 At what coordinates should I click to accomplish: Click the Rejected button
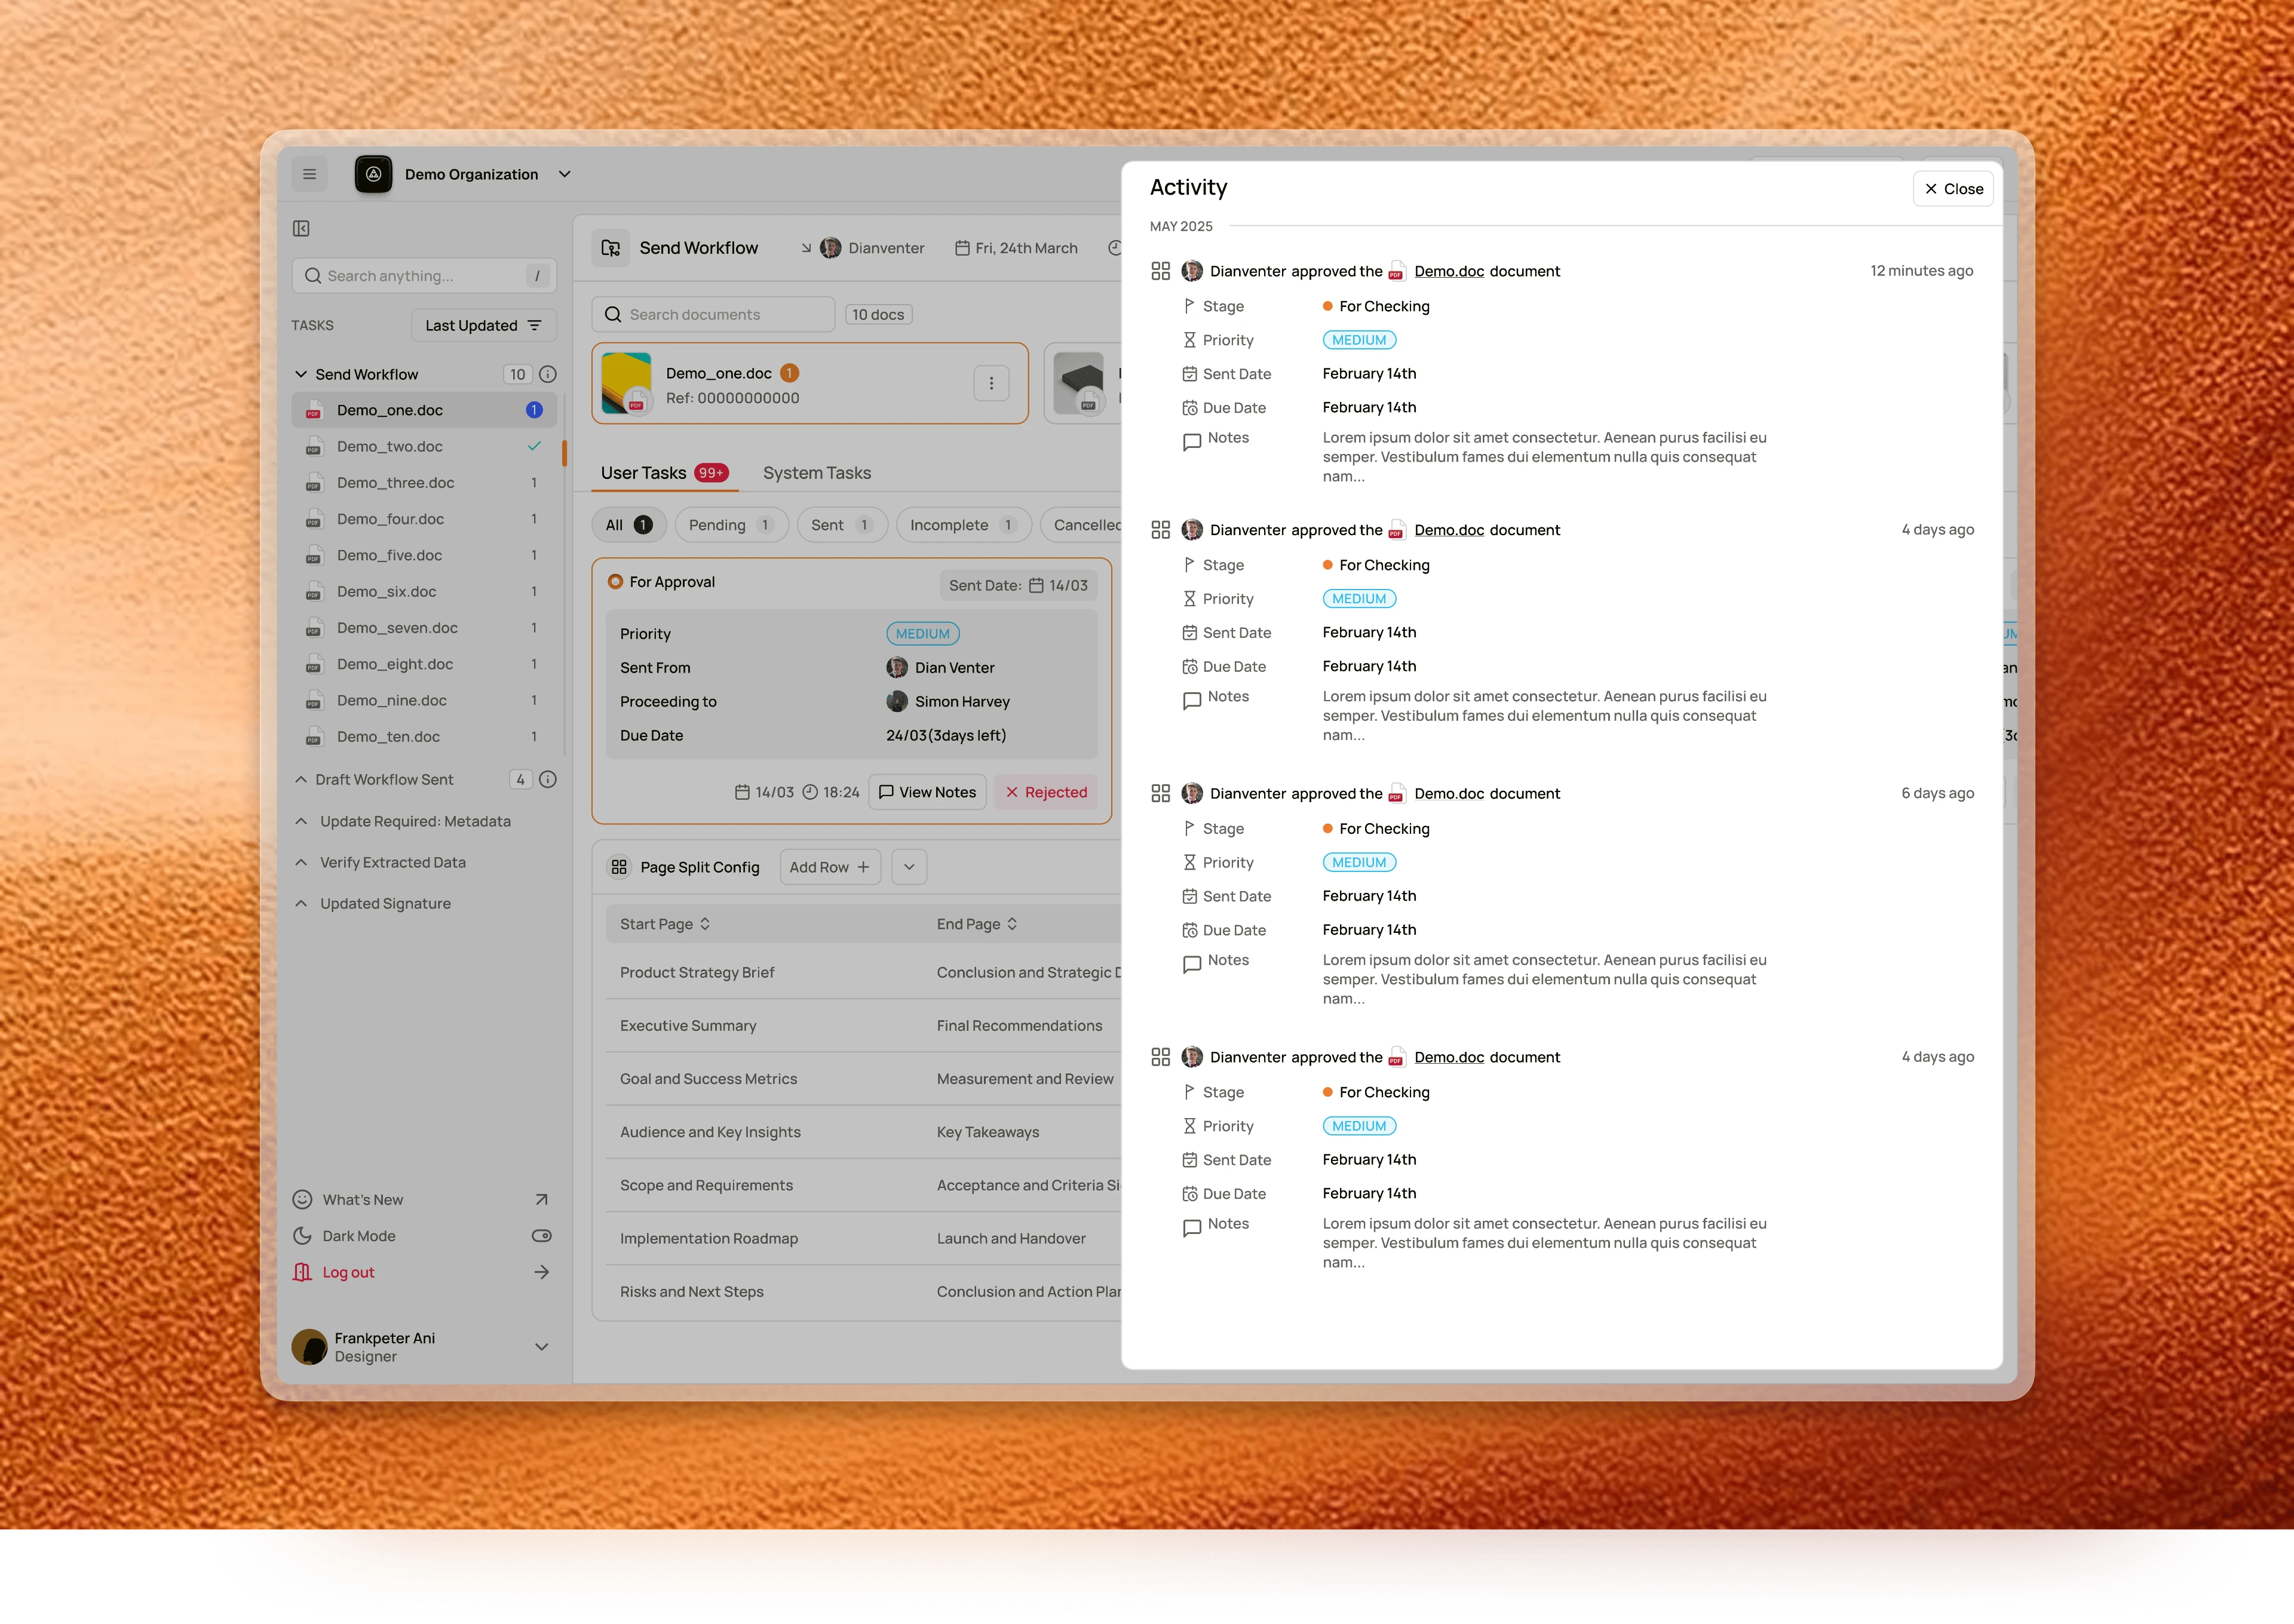coord(1046,792)
